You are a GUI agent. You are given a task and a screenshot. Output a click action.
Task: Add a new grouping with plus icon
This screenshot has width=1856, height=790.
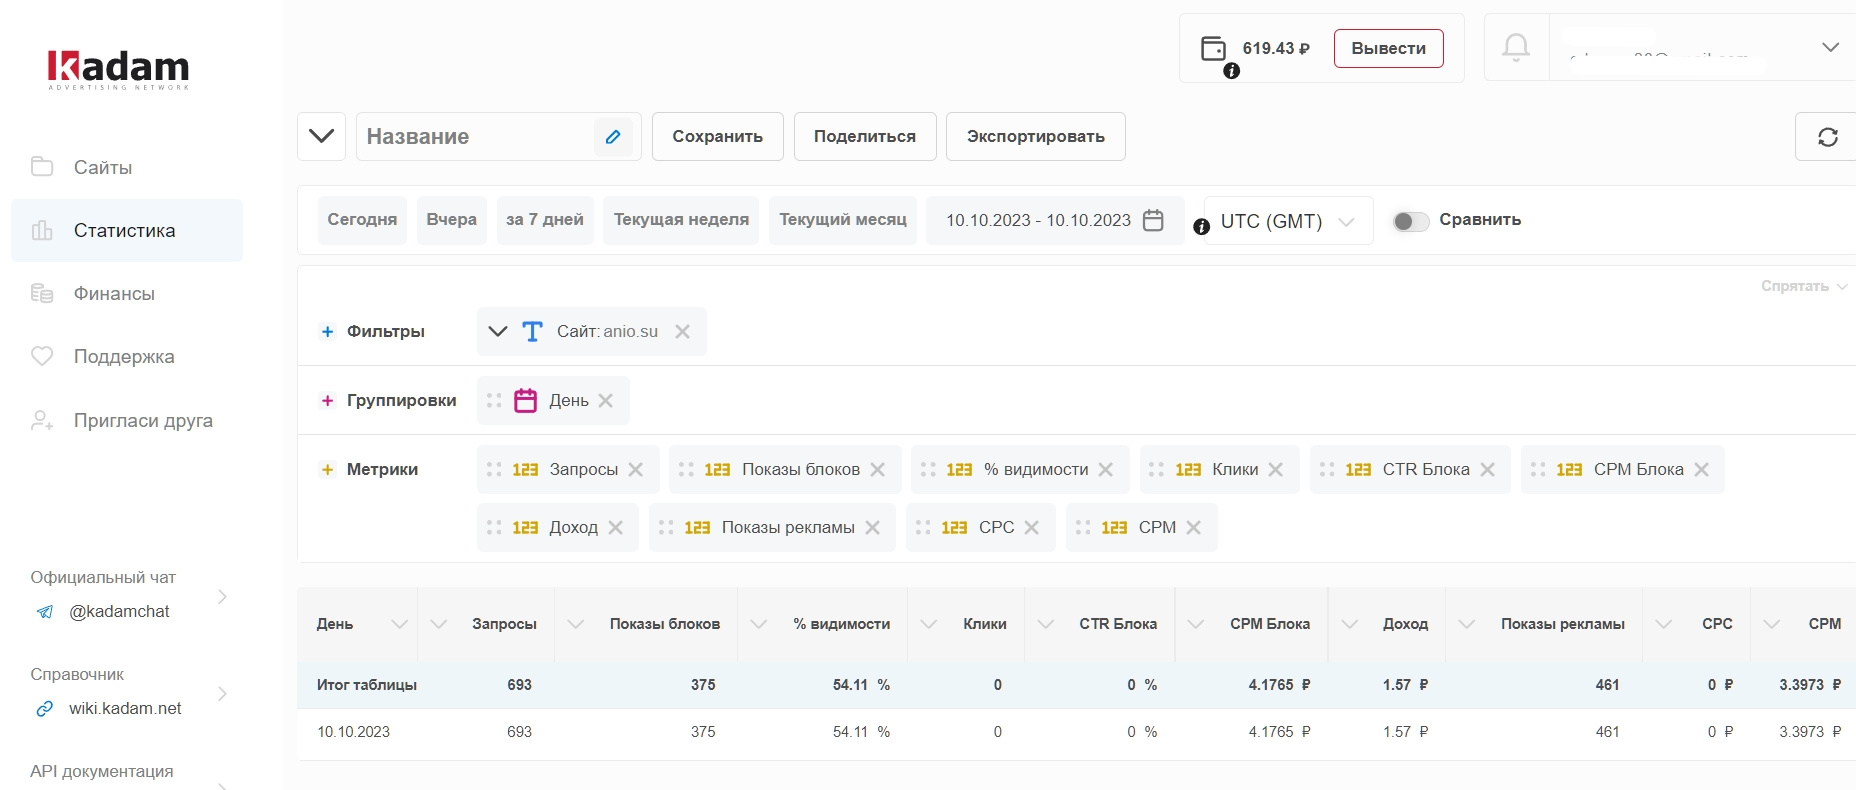pyautogui.click(x=327, y=400)
